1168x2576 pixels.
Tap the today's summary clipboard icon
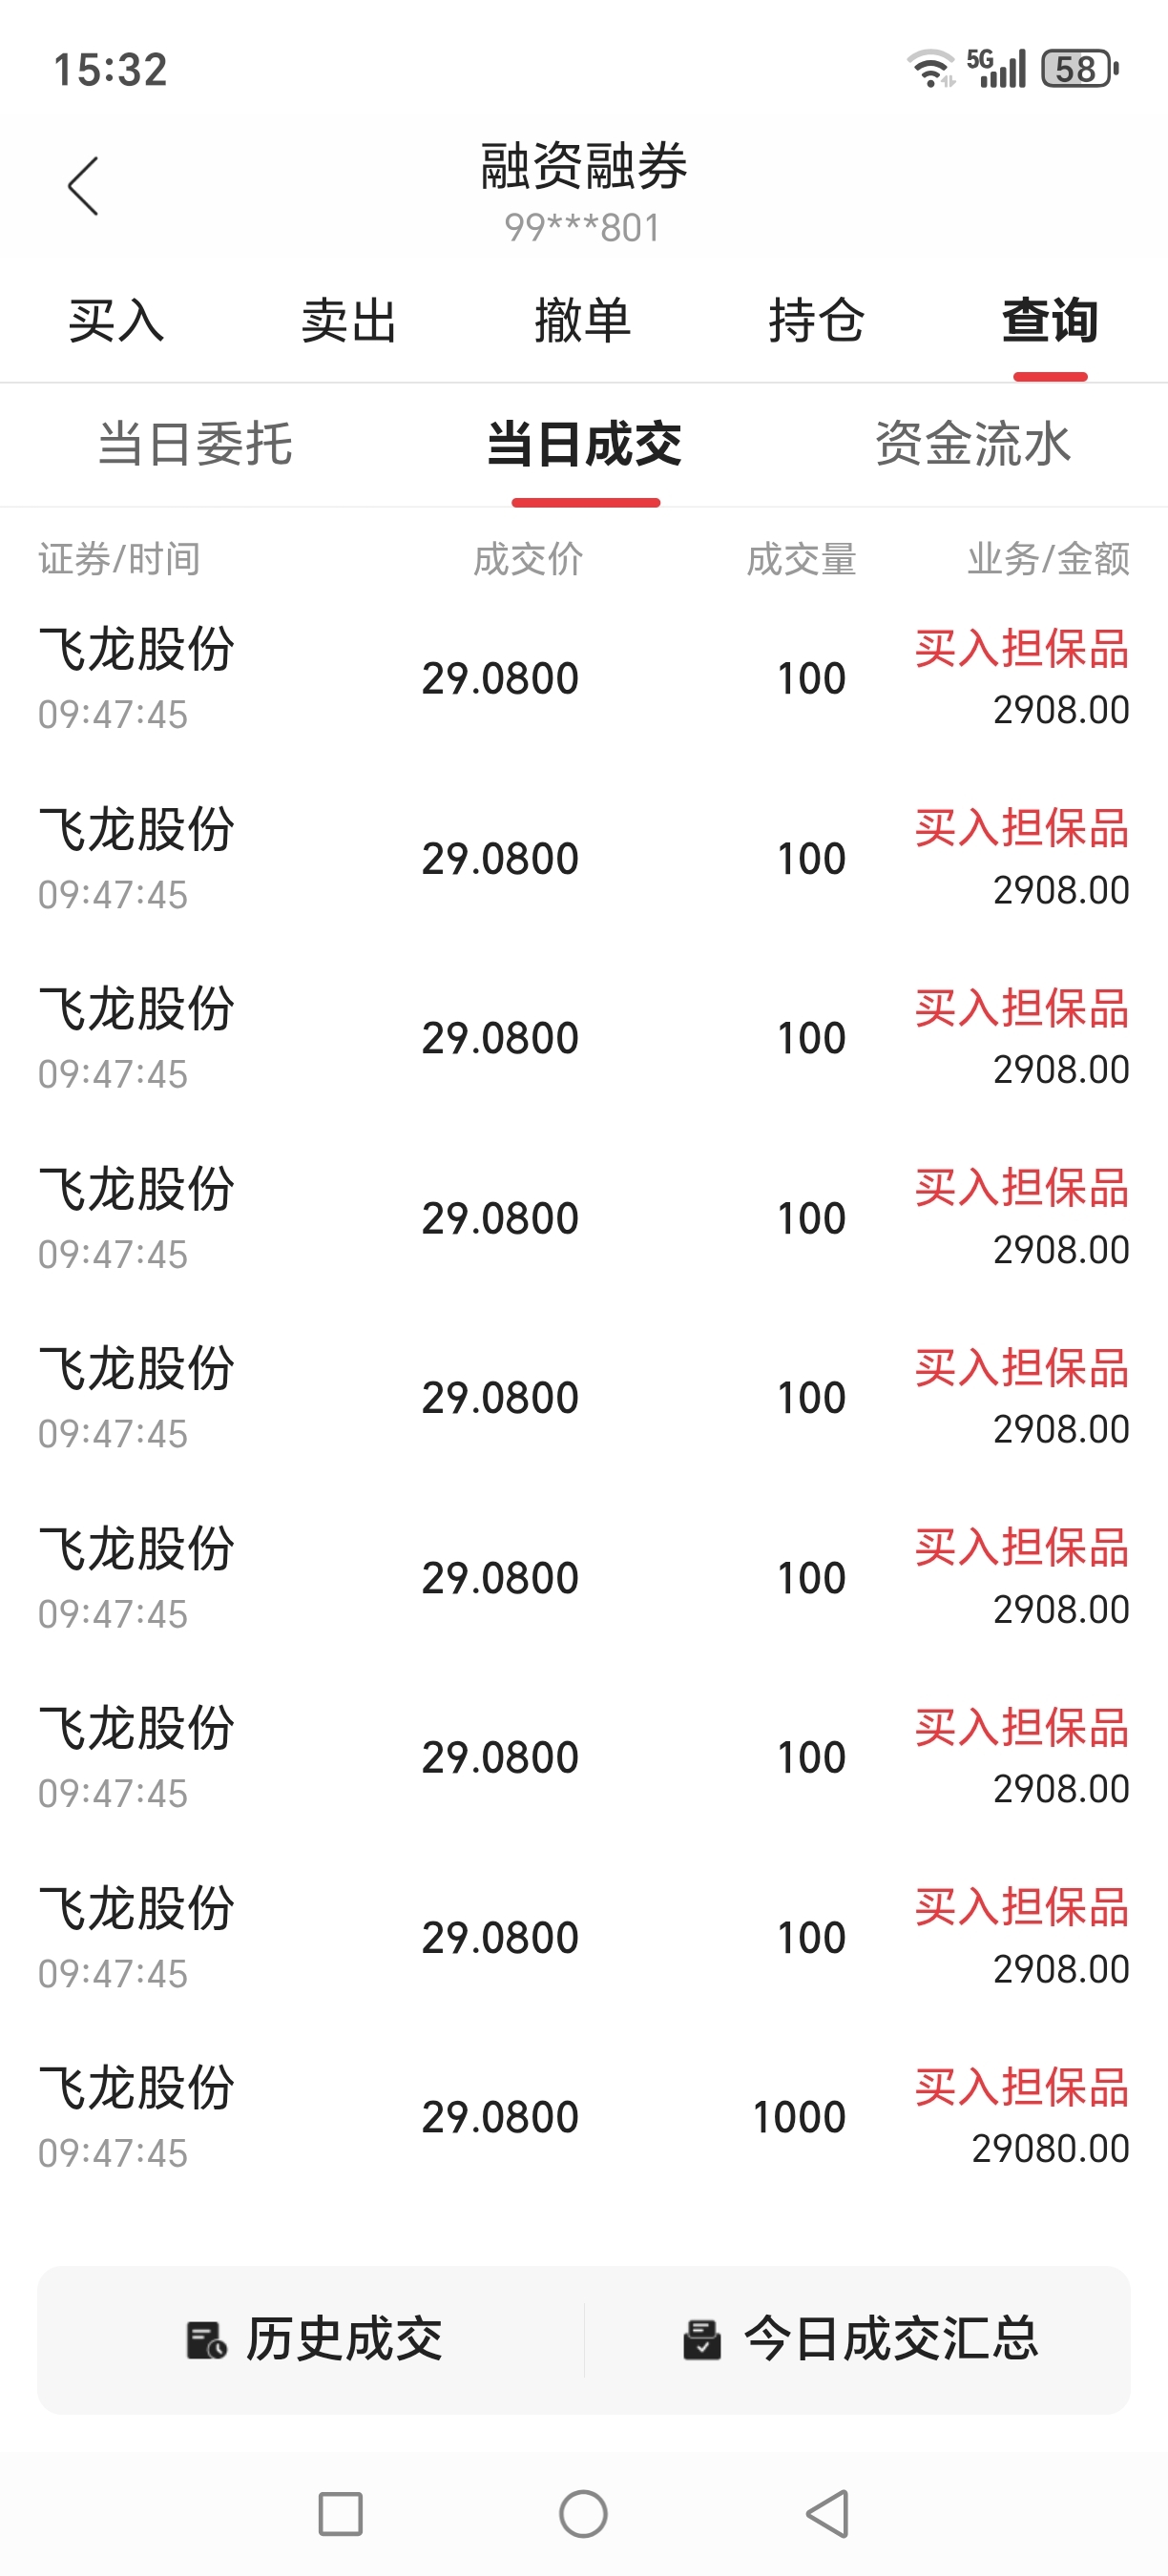point(702,2340)
